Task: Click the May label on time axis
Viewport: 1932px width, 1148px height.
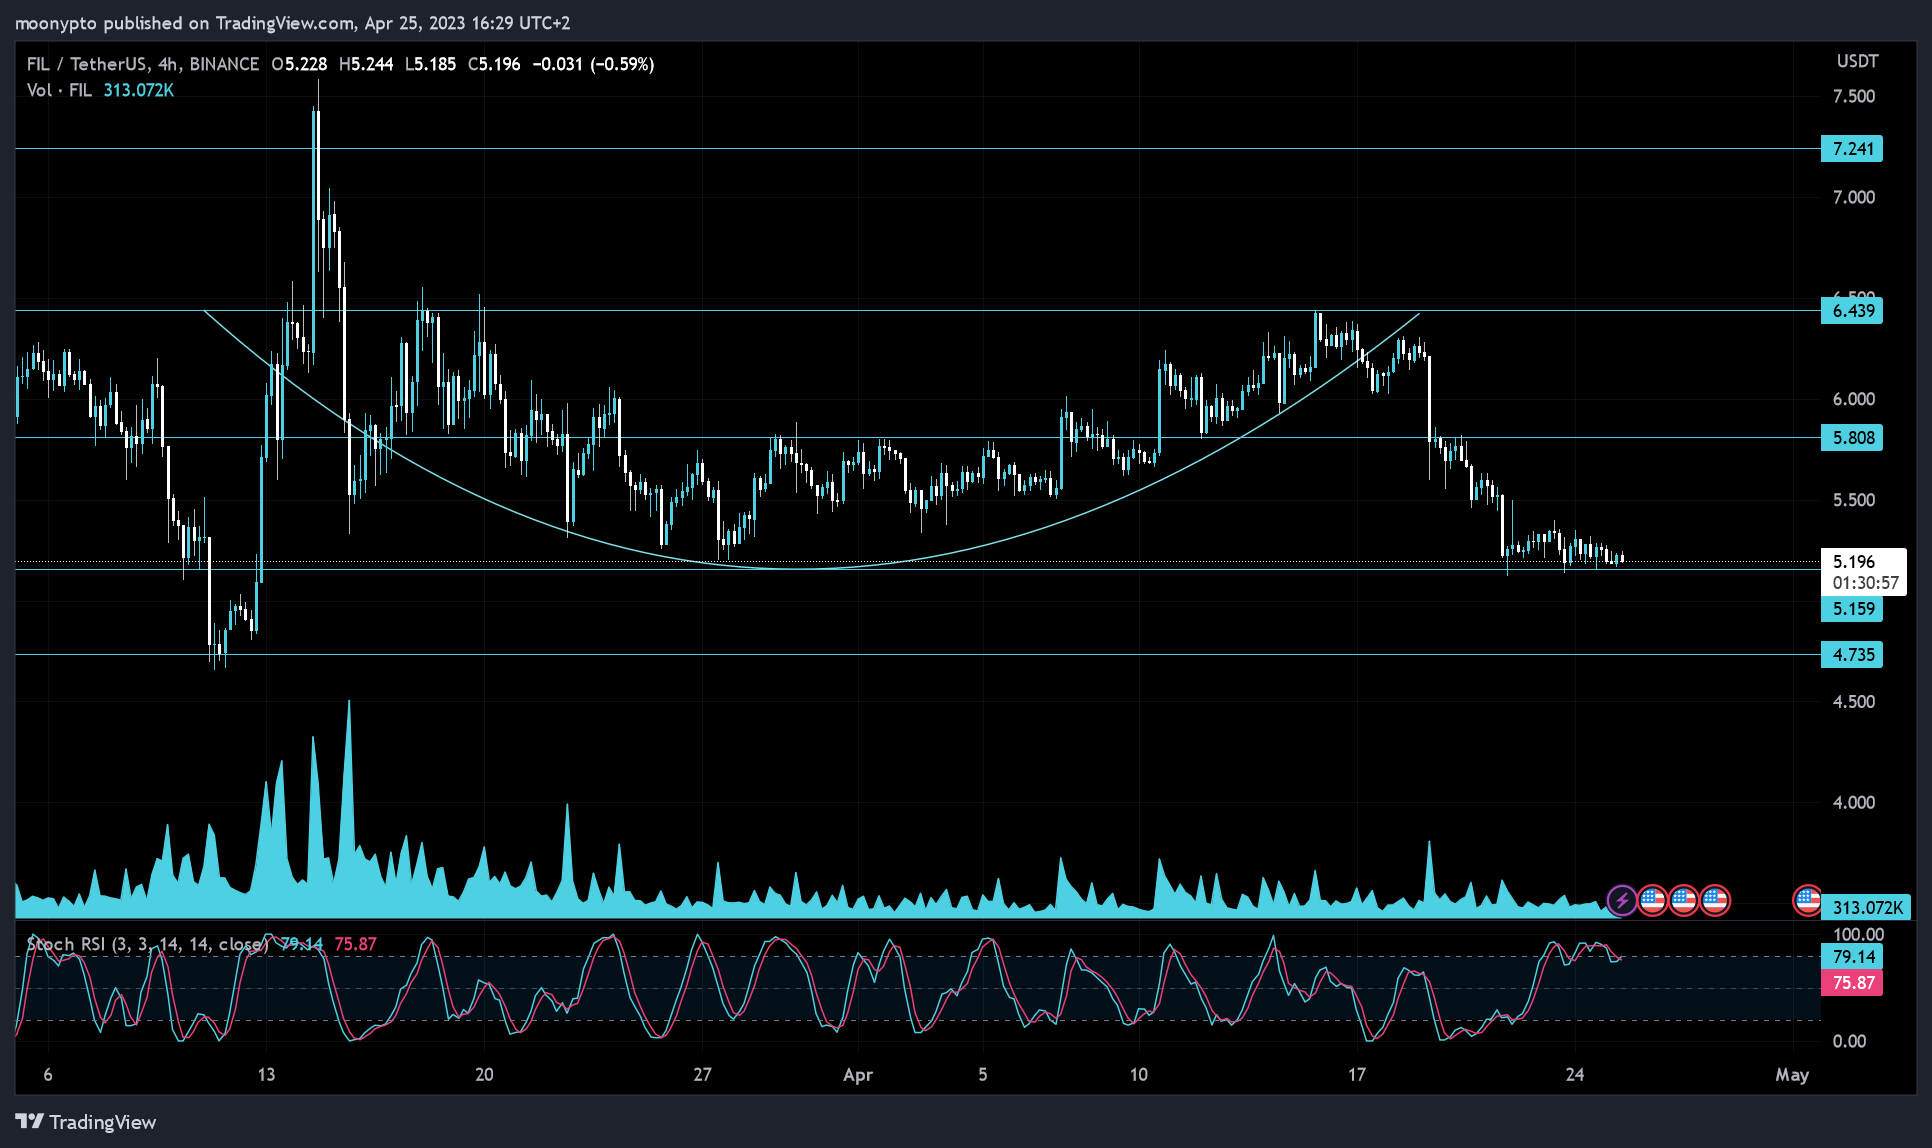Action: [1792, 1075]
